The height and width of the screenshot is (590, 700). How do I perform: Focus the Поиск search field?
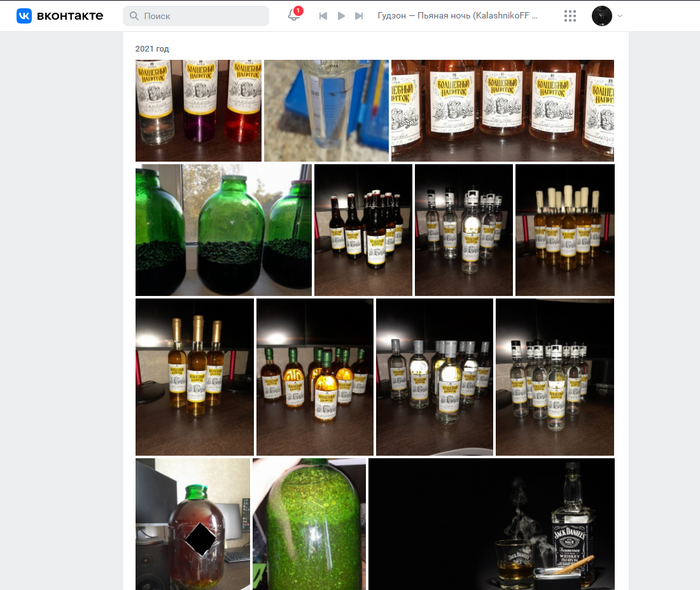coord(196,16)
